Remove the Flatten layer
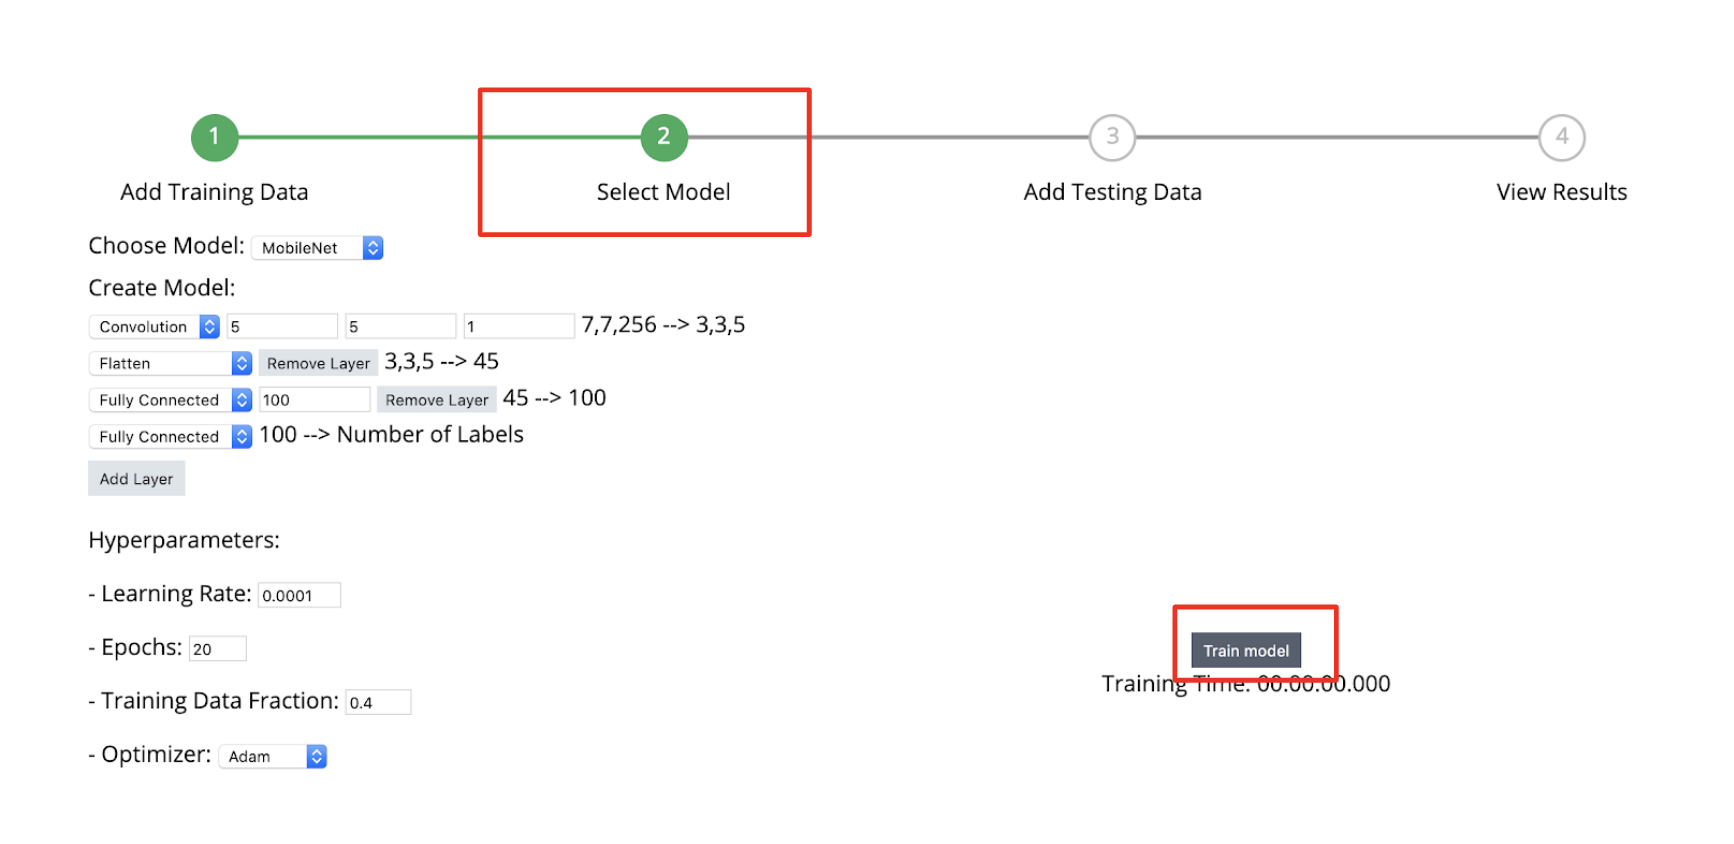 pyautogui.click(x=318, y=364)
